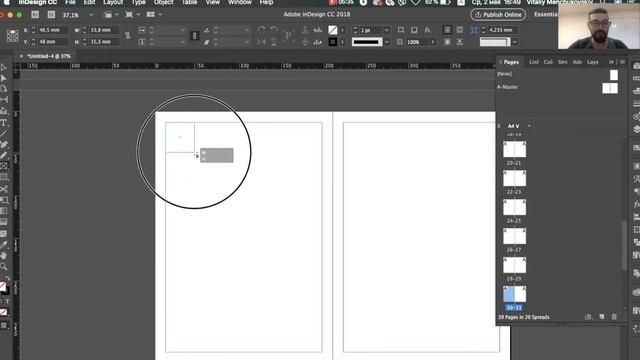This screenshot has height=360, width=640.
Task: Select the Pen tool
Action: click(x=4, y=144)
